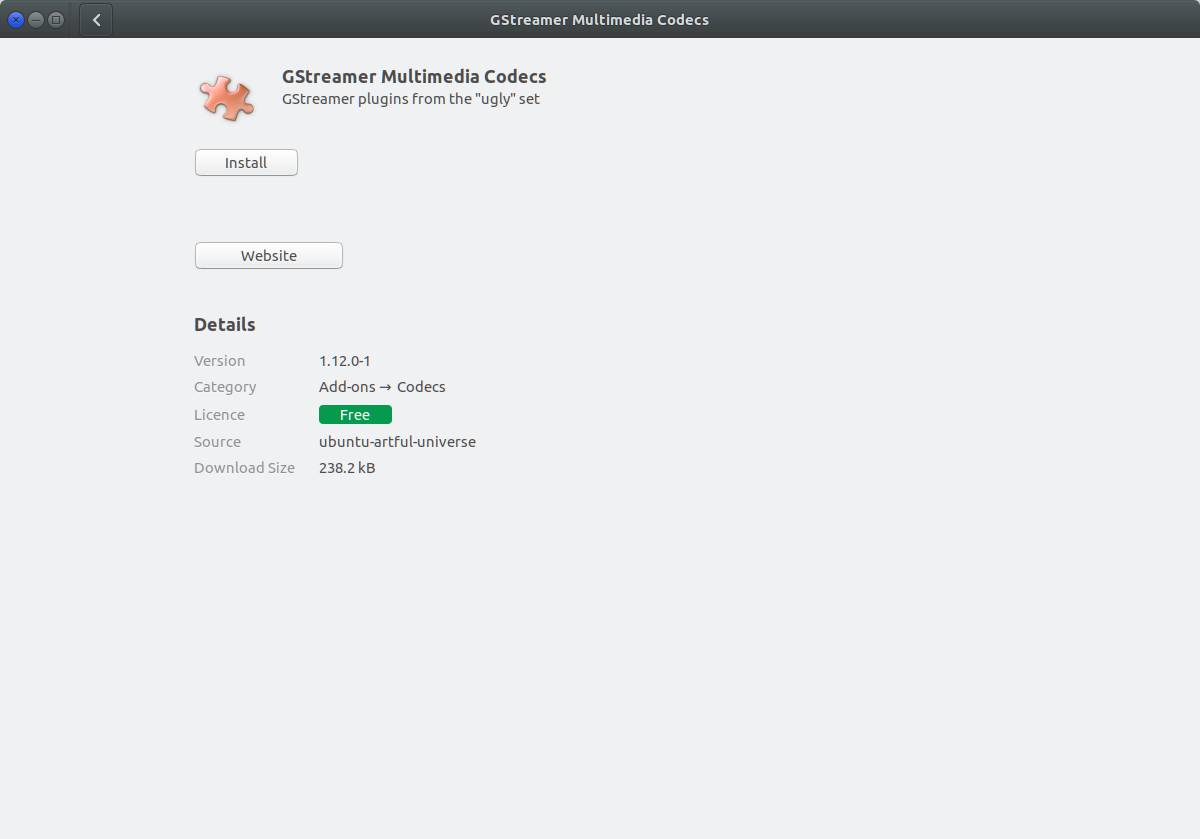1200x839 pixels.
Task: Click category value Add-ons → Codecs
Action: click(x=382, y=387)
